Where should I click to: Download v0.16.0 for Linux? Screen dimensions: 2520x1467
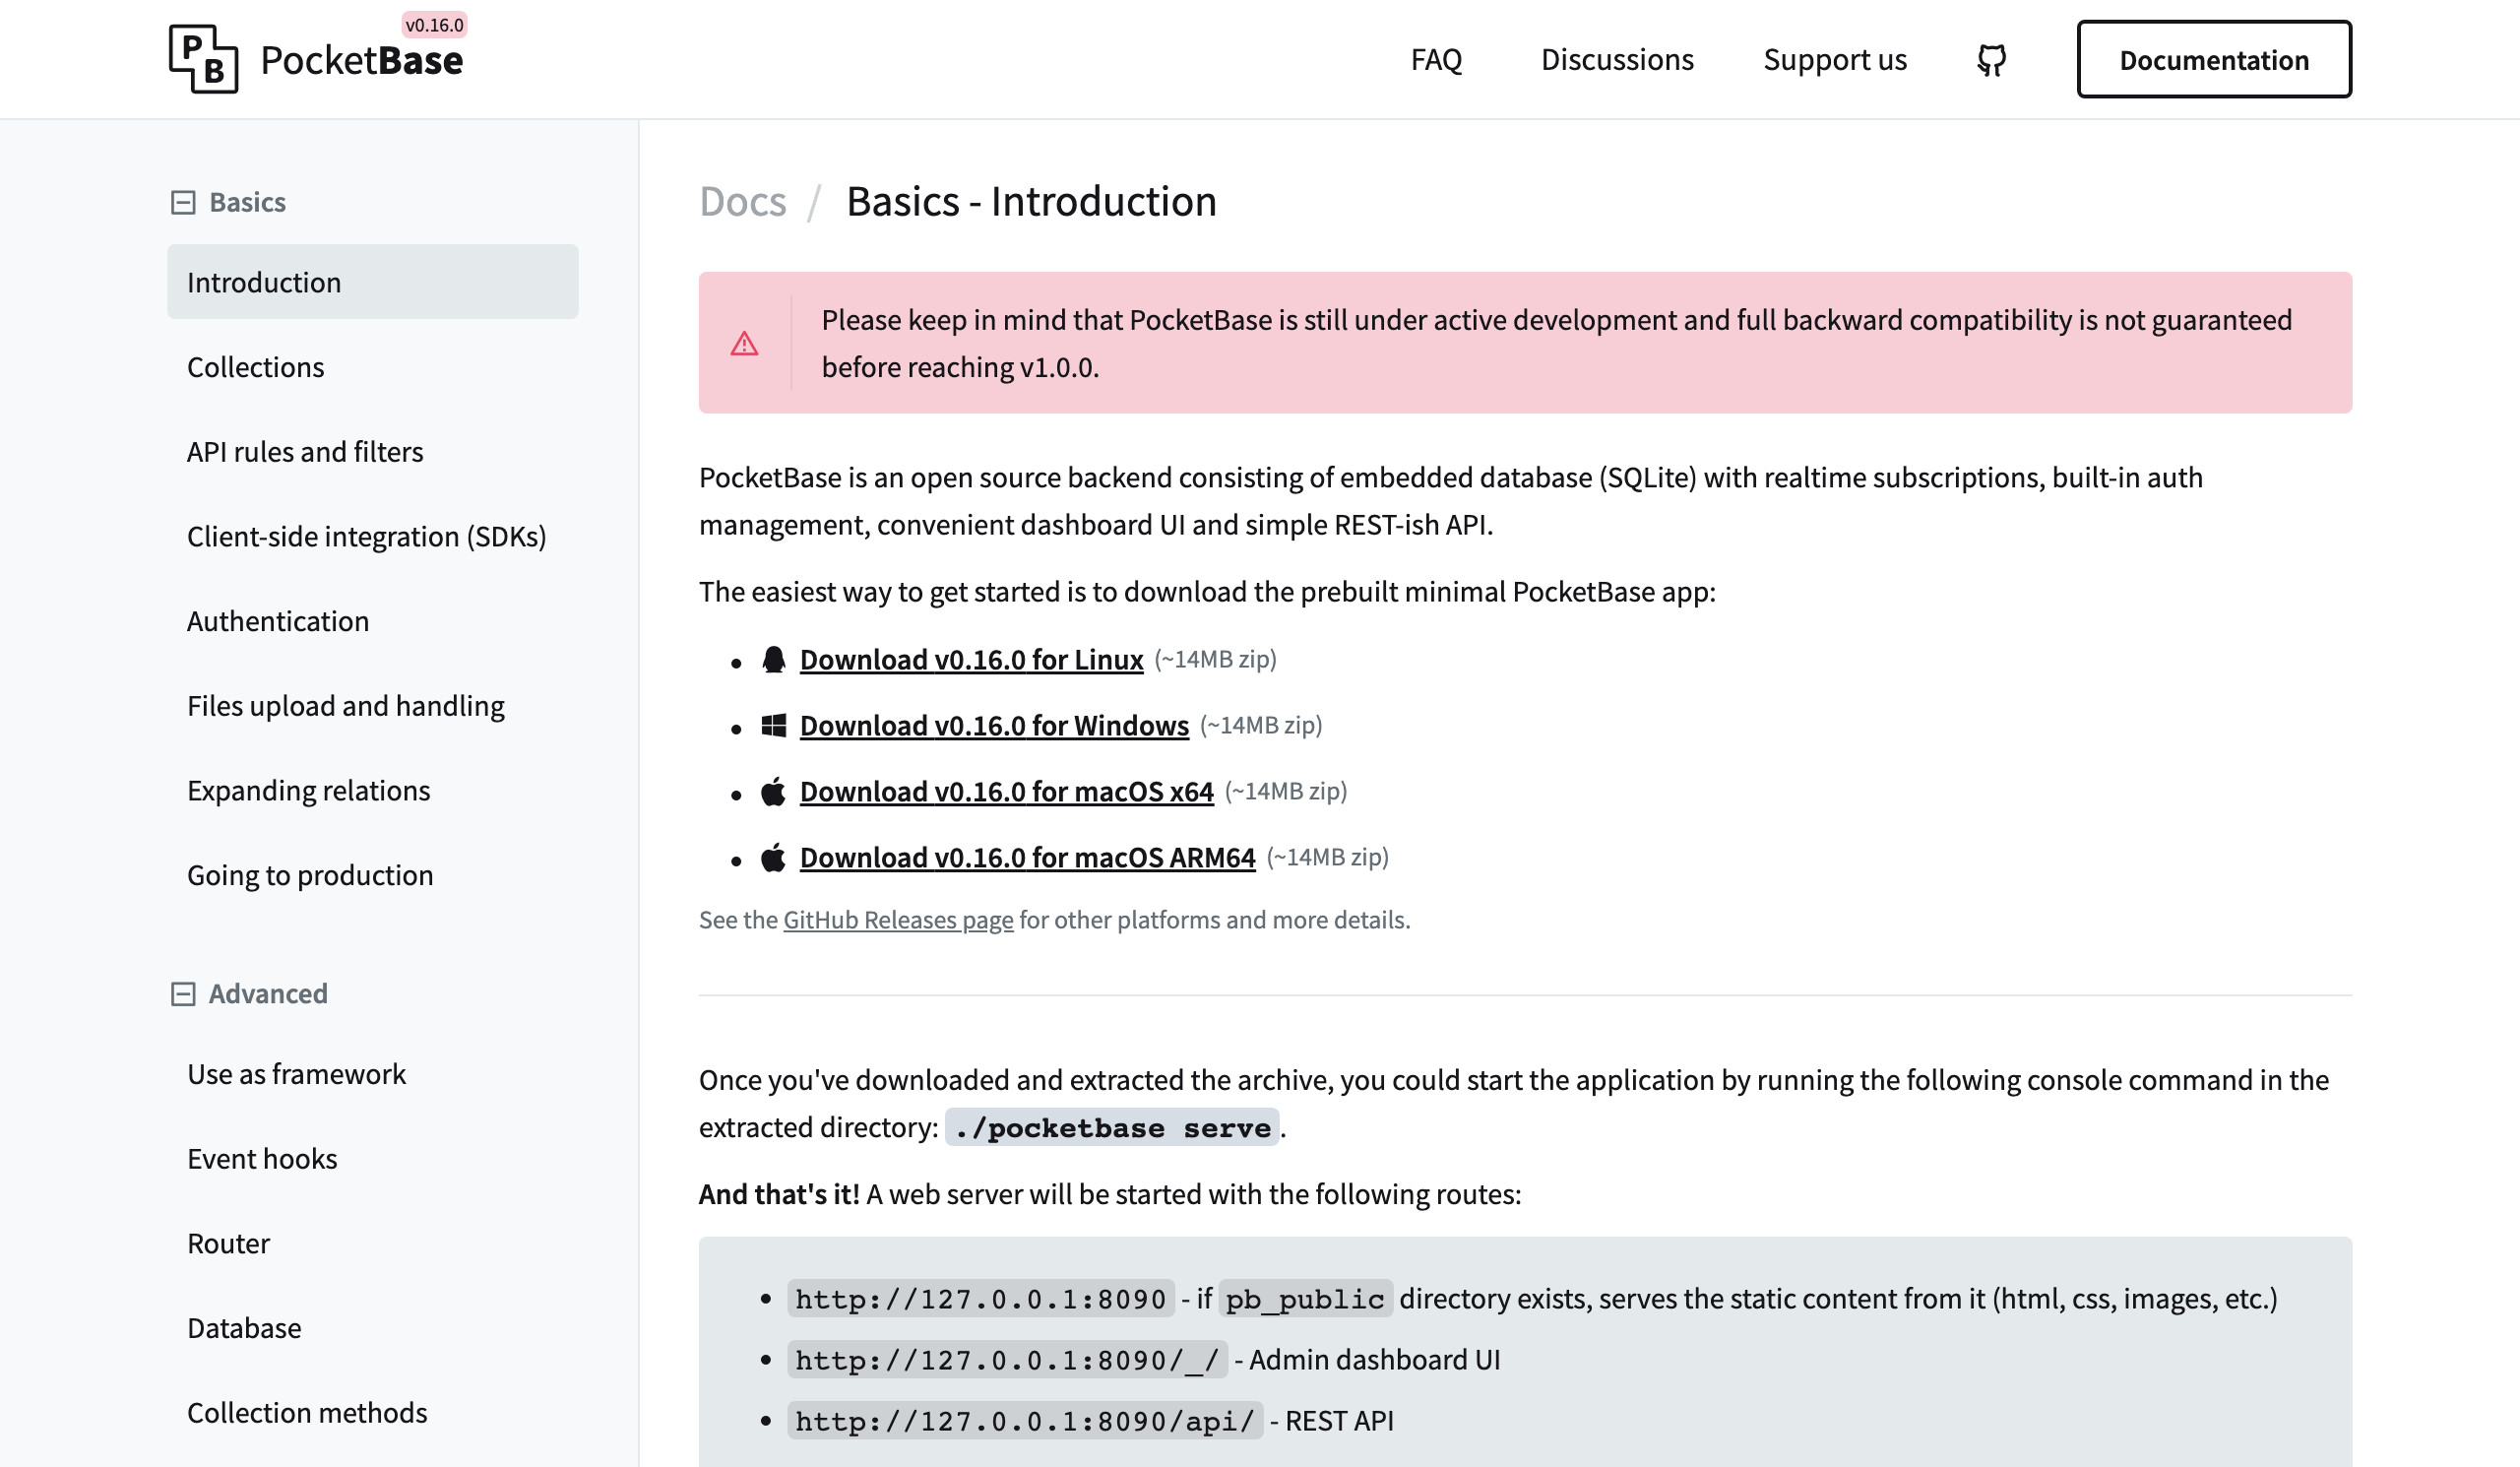pyautogui.click(x=971, y=660)
